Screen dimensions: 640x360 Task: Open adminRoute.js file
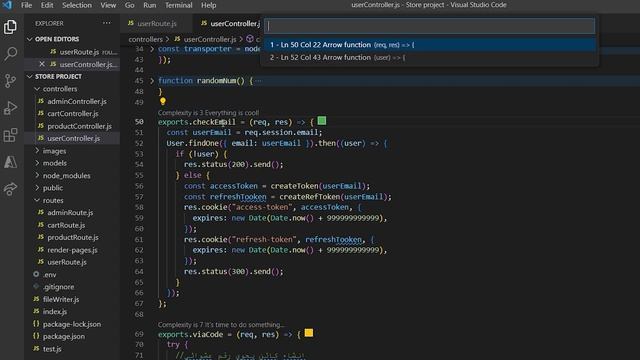[x=72, y=212]
